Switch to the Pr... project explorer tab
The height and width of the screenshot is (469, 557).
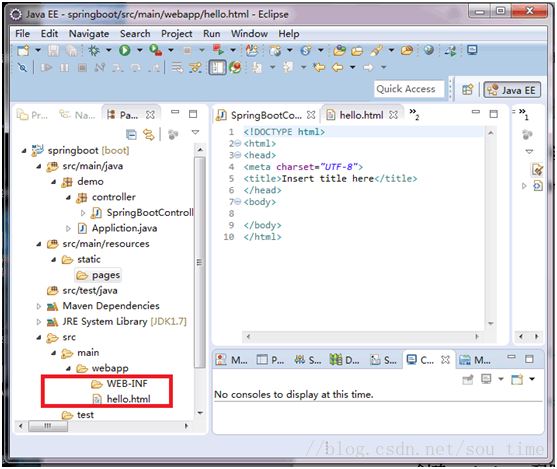coord(33,115)
